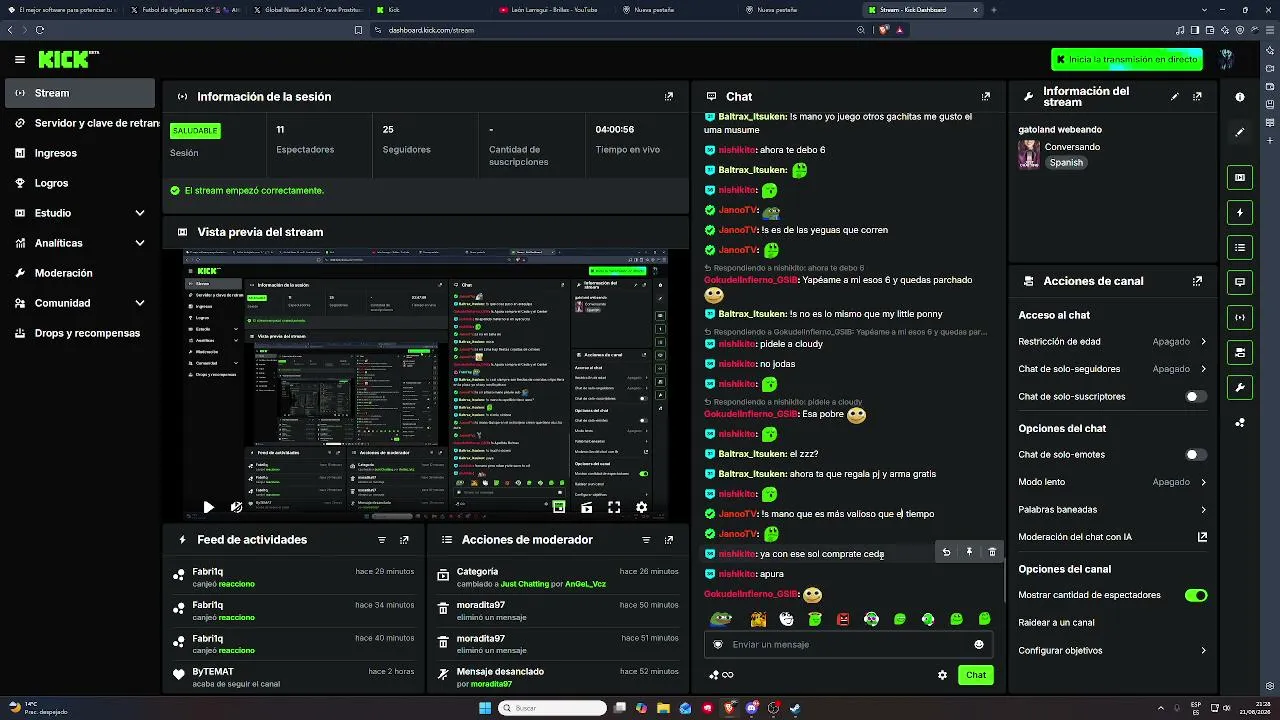This screenshot has height=720, width=1280.
Task: Click the Enviar un mensaje input field
Action: pos(848,645)
